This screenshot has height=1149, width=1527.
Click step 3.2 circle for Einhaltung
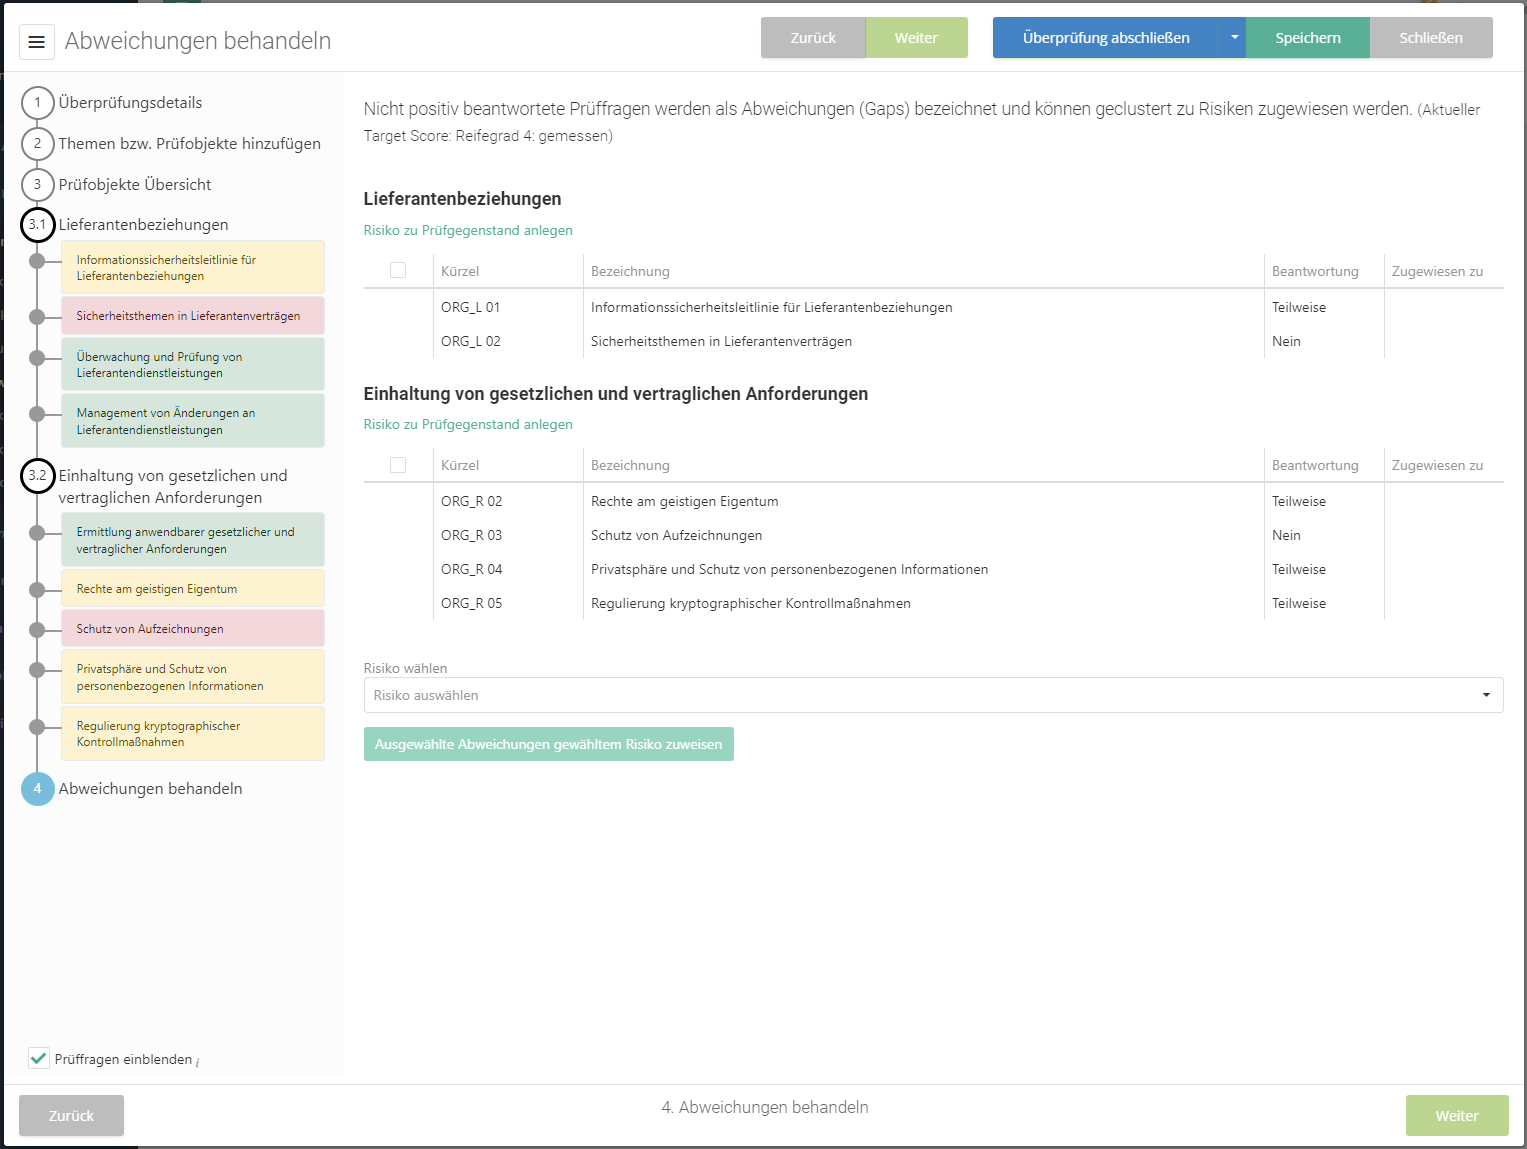pos(38,476)
